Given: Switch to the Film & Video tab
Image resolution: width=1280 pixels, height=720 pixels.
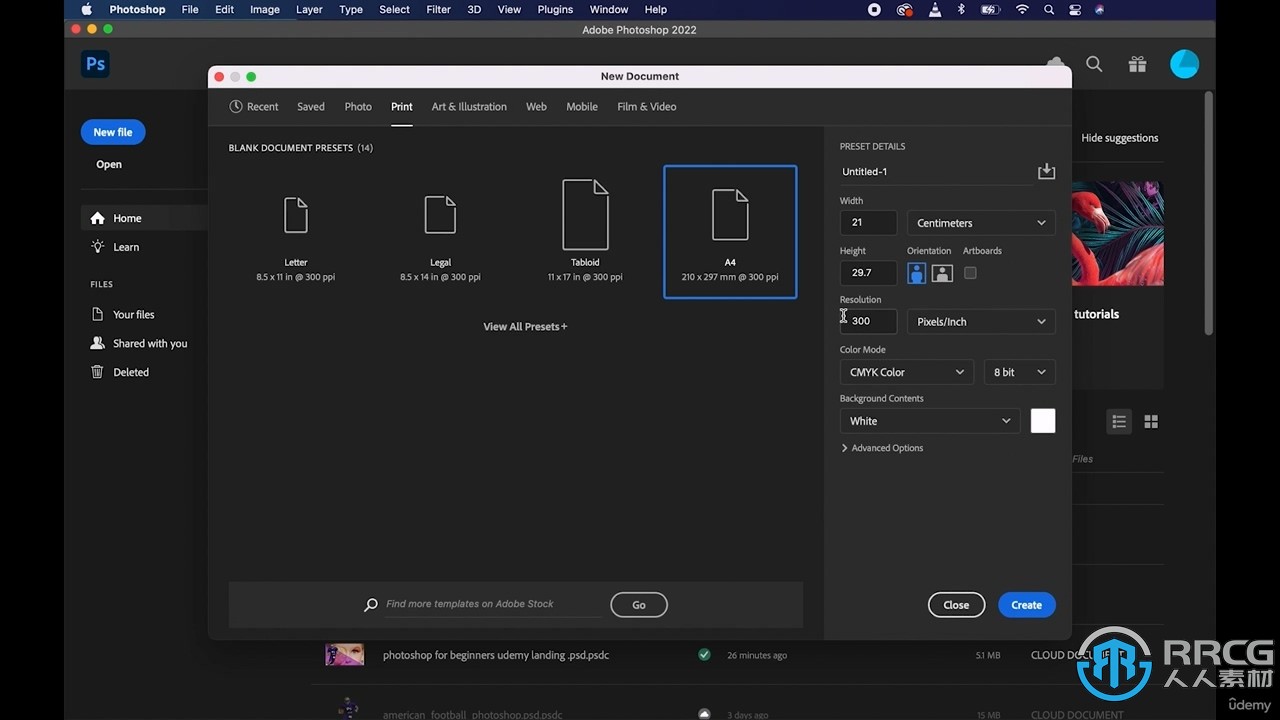Looking at the screenshot, I should tap(647, 106).
